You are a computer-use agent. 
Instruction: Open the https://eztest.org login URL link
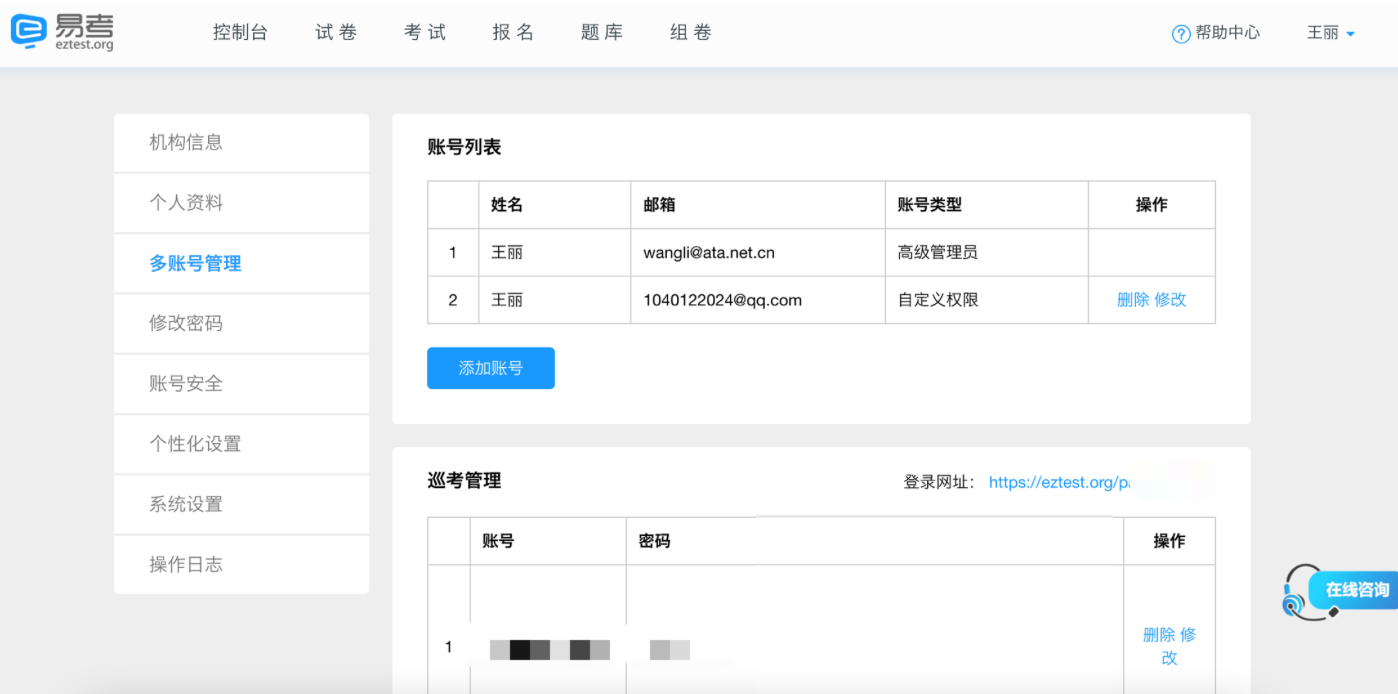click(x=1059, y=482)
